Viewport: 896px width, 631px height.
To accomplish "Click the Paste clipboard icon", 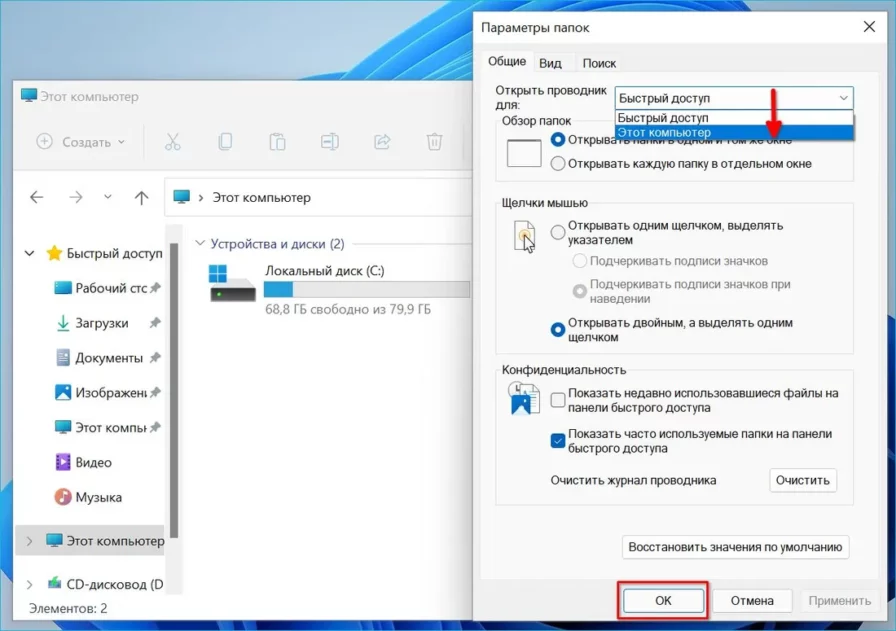I will tap(277, 142).
